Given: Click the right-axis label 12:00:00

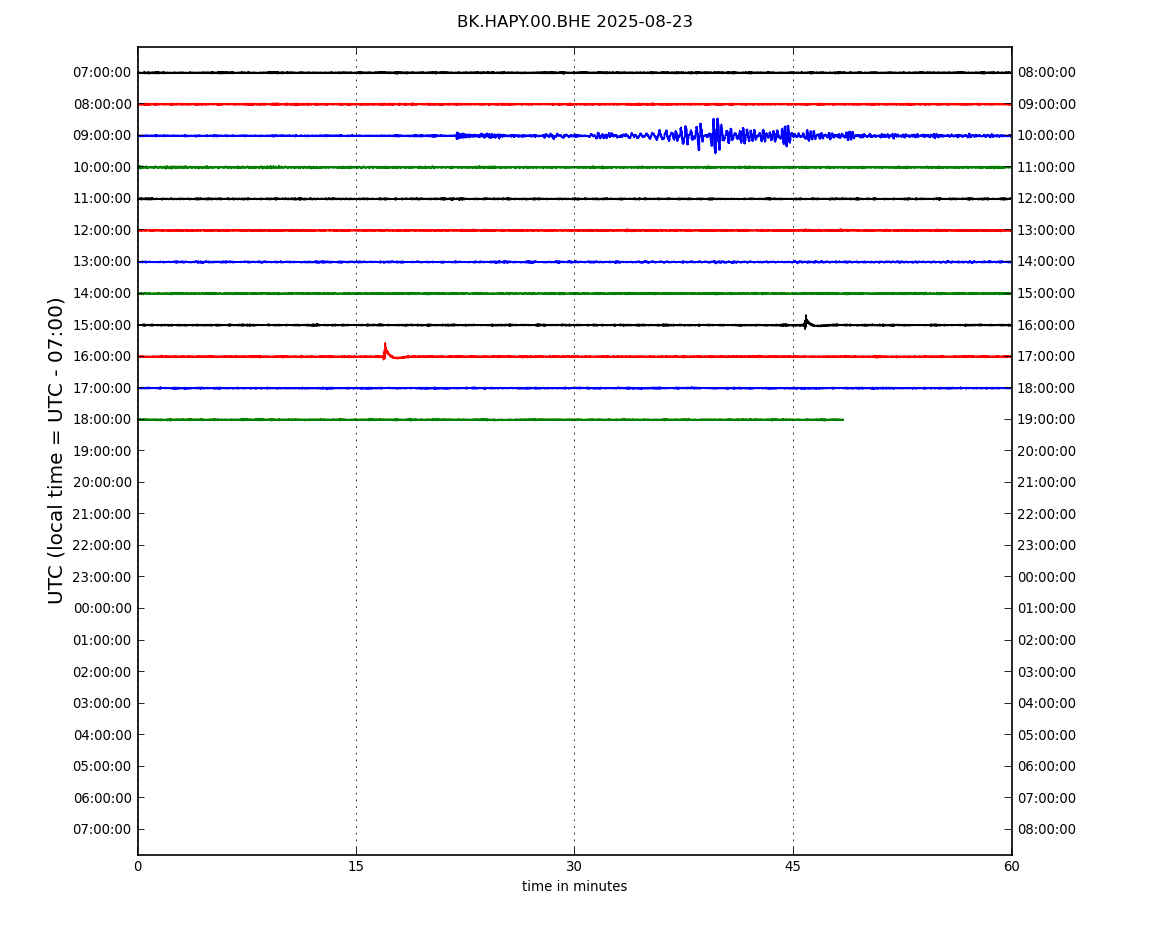Looking at the screenshot, I should click(x=1047, y=199).
